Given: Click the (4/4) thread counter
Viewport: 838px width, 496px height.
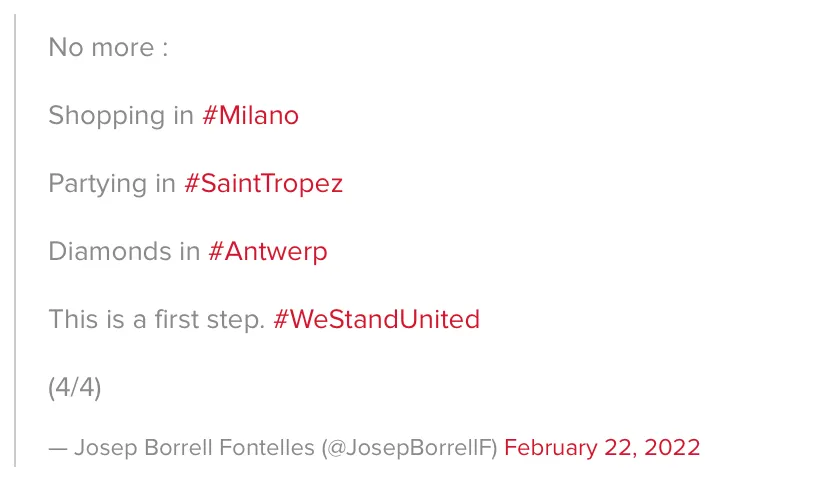Looking at the screenshot, I should (x=75, y=387).
